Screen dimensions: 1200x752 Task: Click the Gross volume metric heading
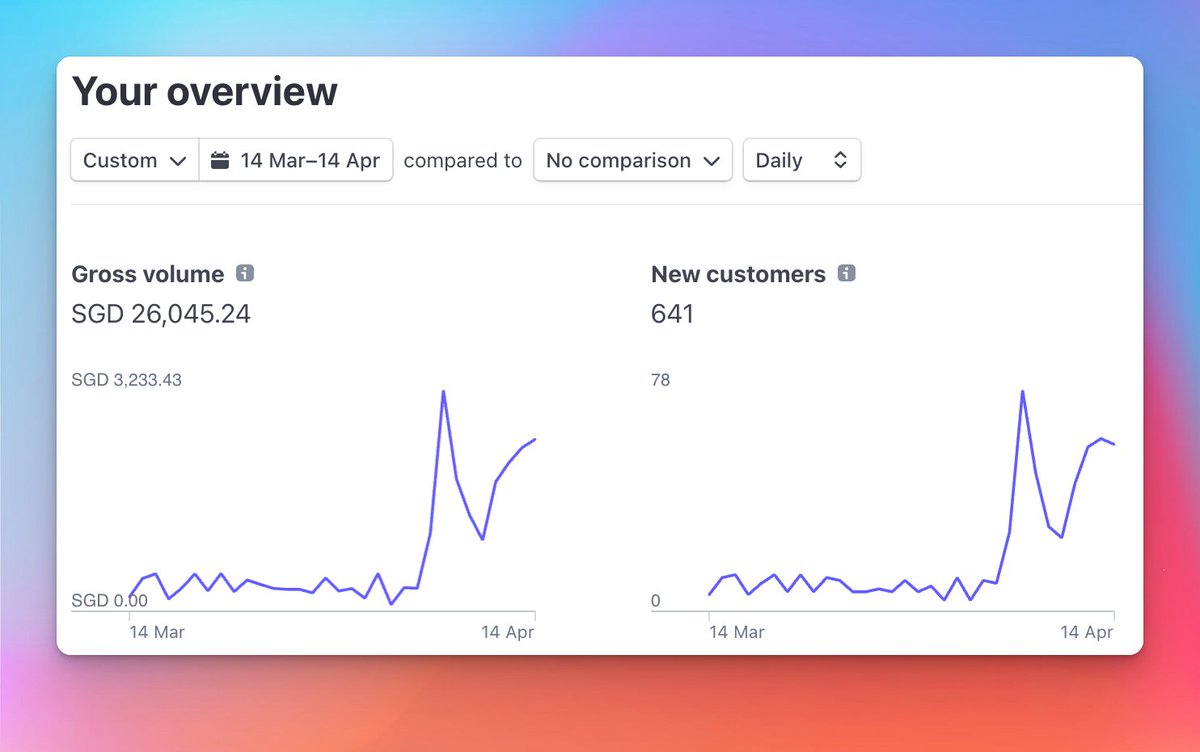146,273
